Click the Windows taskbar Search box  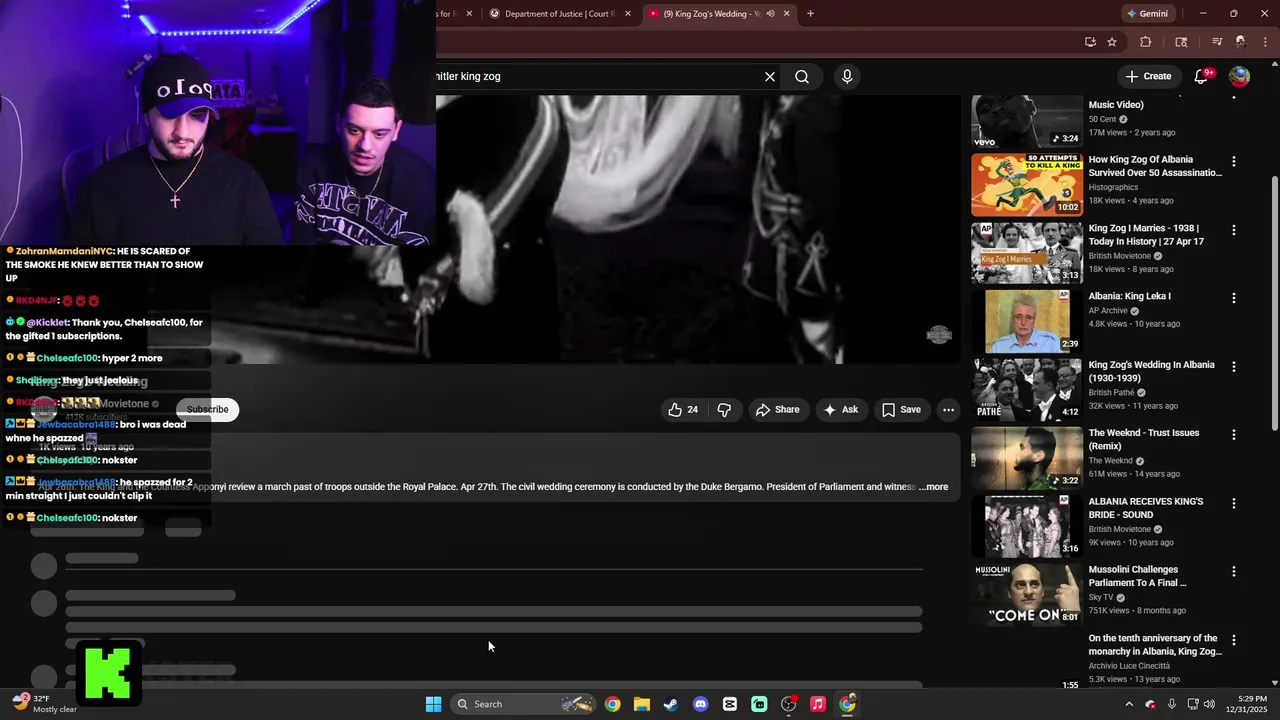point(522,704)
